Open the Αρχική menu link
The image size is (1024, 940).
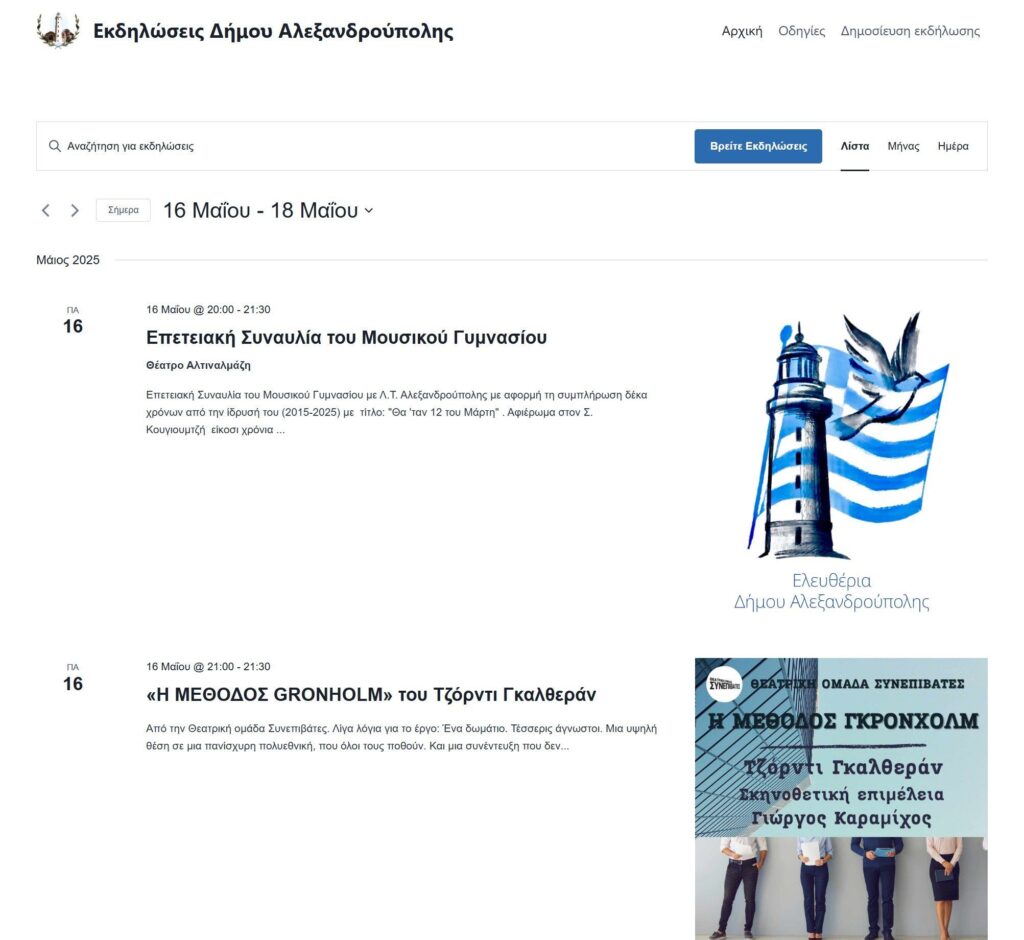pos(742,31)
